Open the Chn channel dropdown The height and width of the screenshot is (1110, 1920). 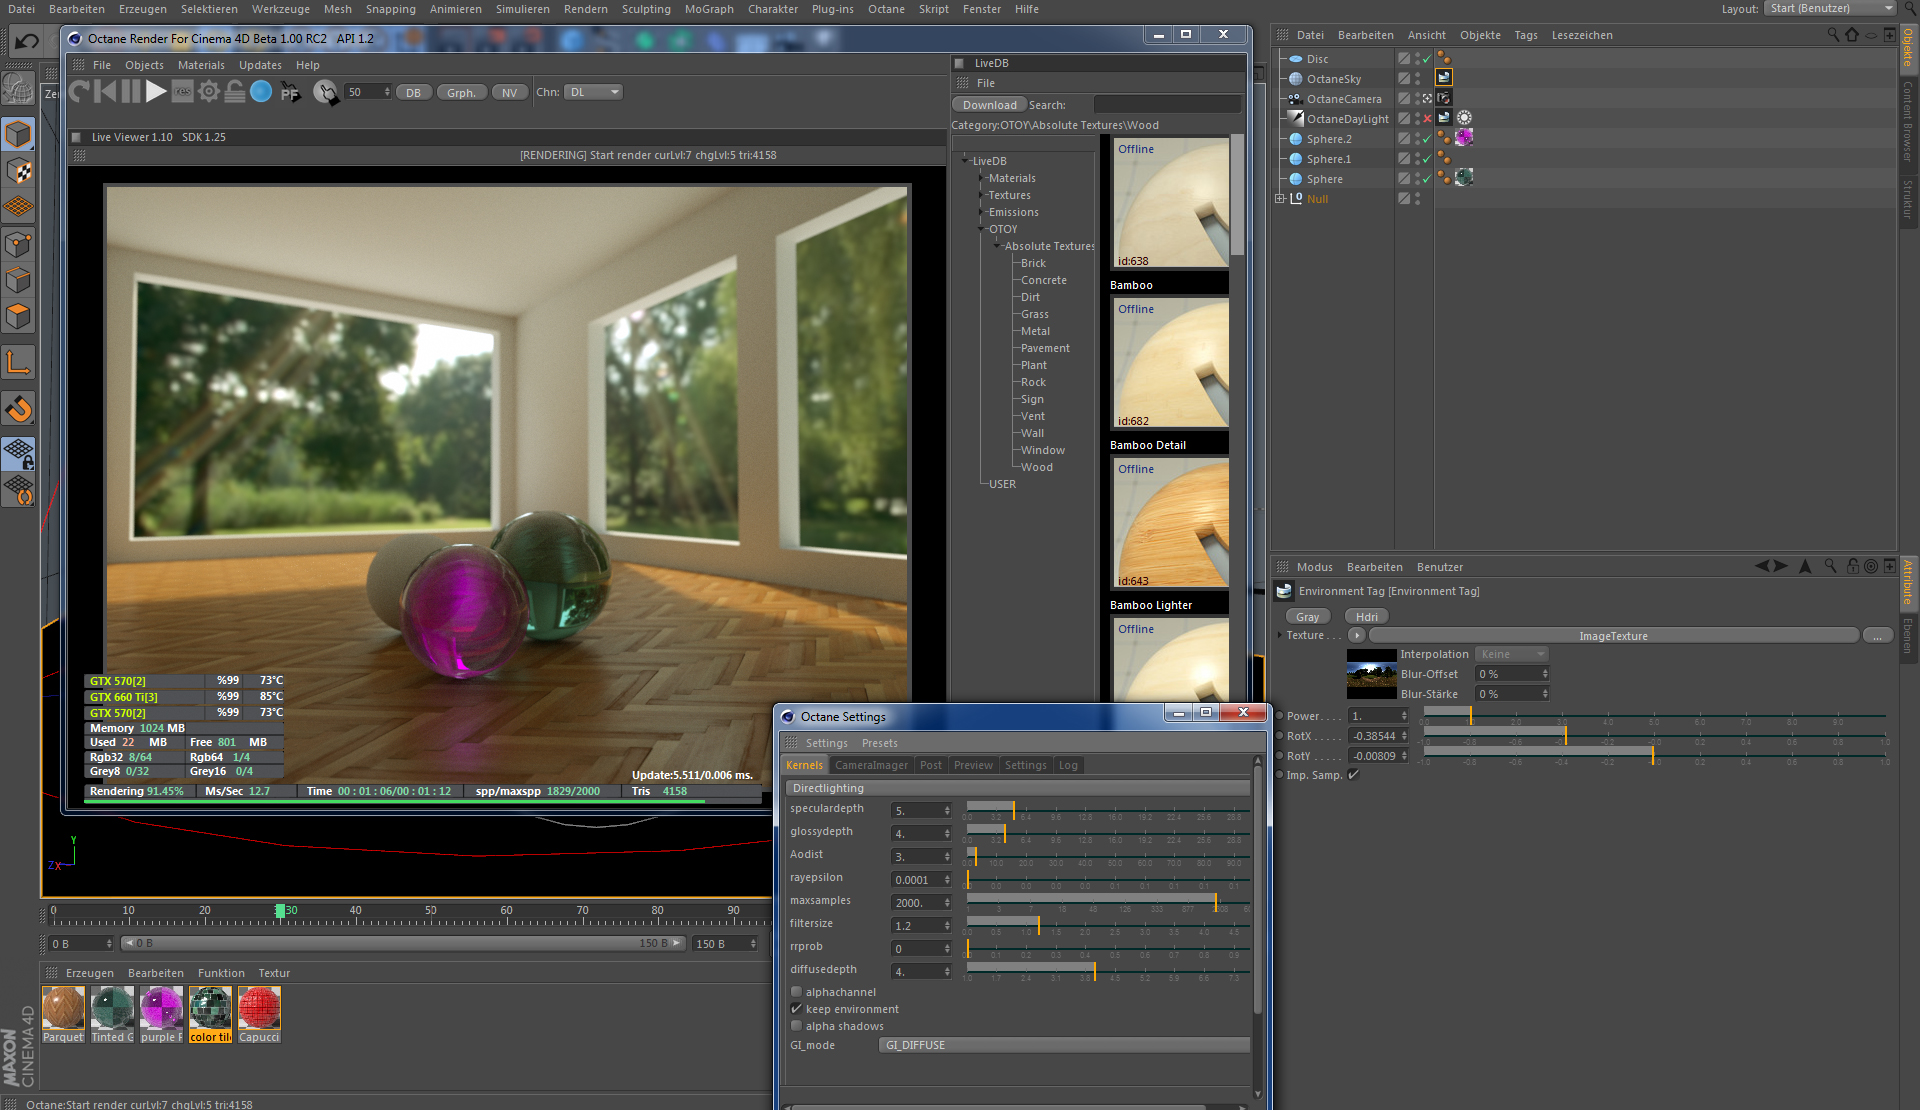pos(593,92)
